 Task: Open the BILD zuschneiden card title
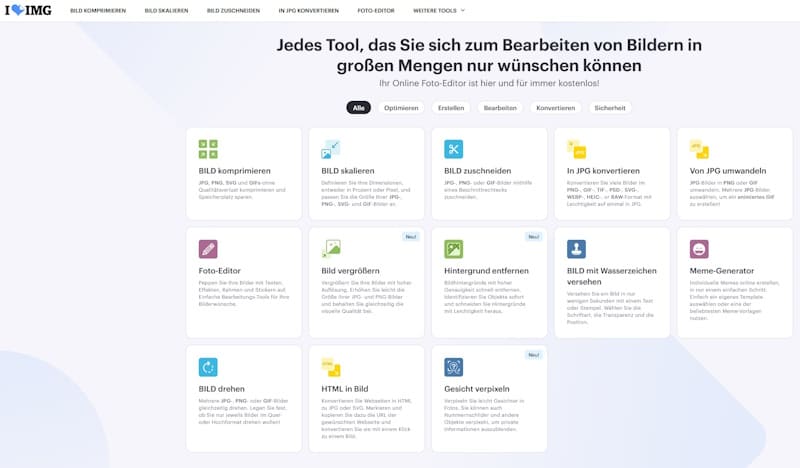[478, 171]
